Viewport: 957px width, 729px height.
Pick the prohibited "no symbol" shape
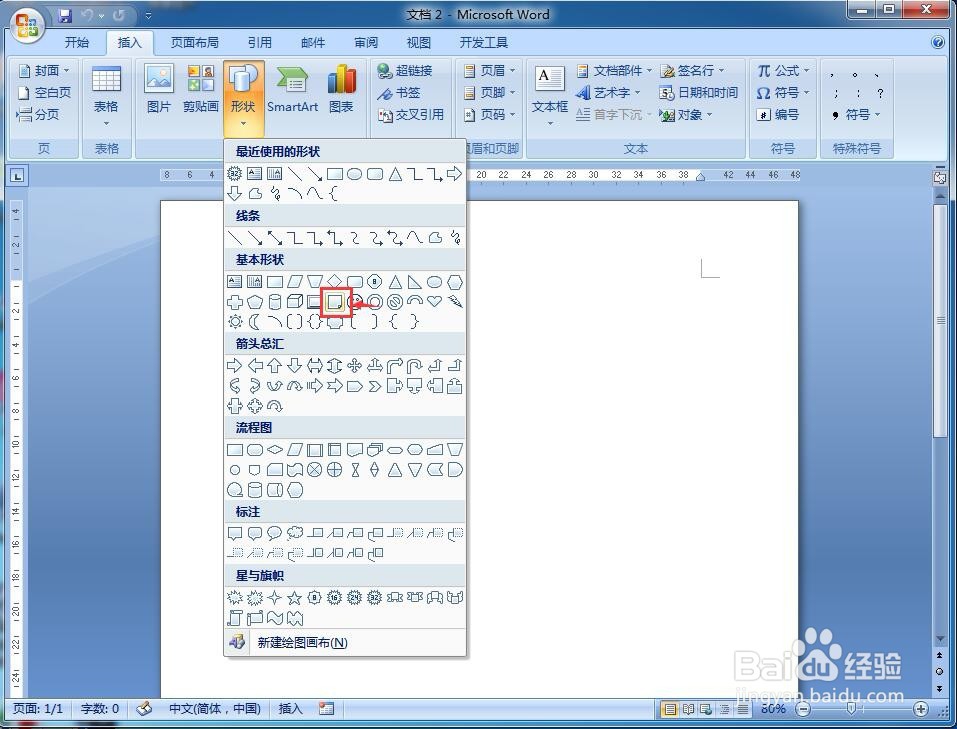(395, 302)
